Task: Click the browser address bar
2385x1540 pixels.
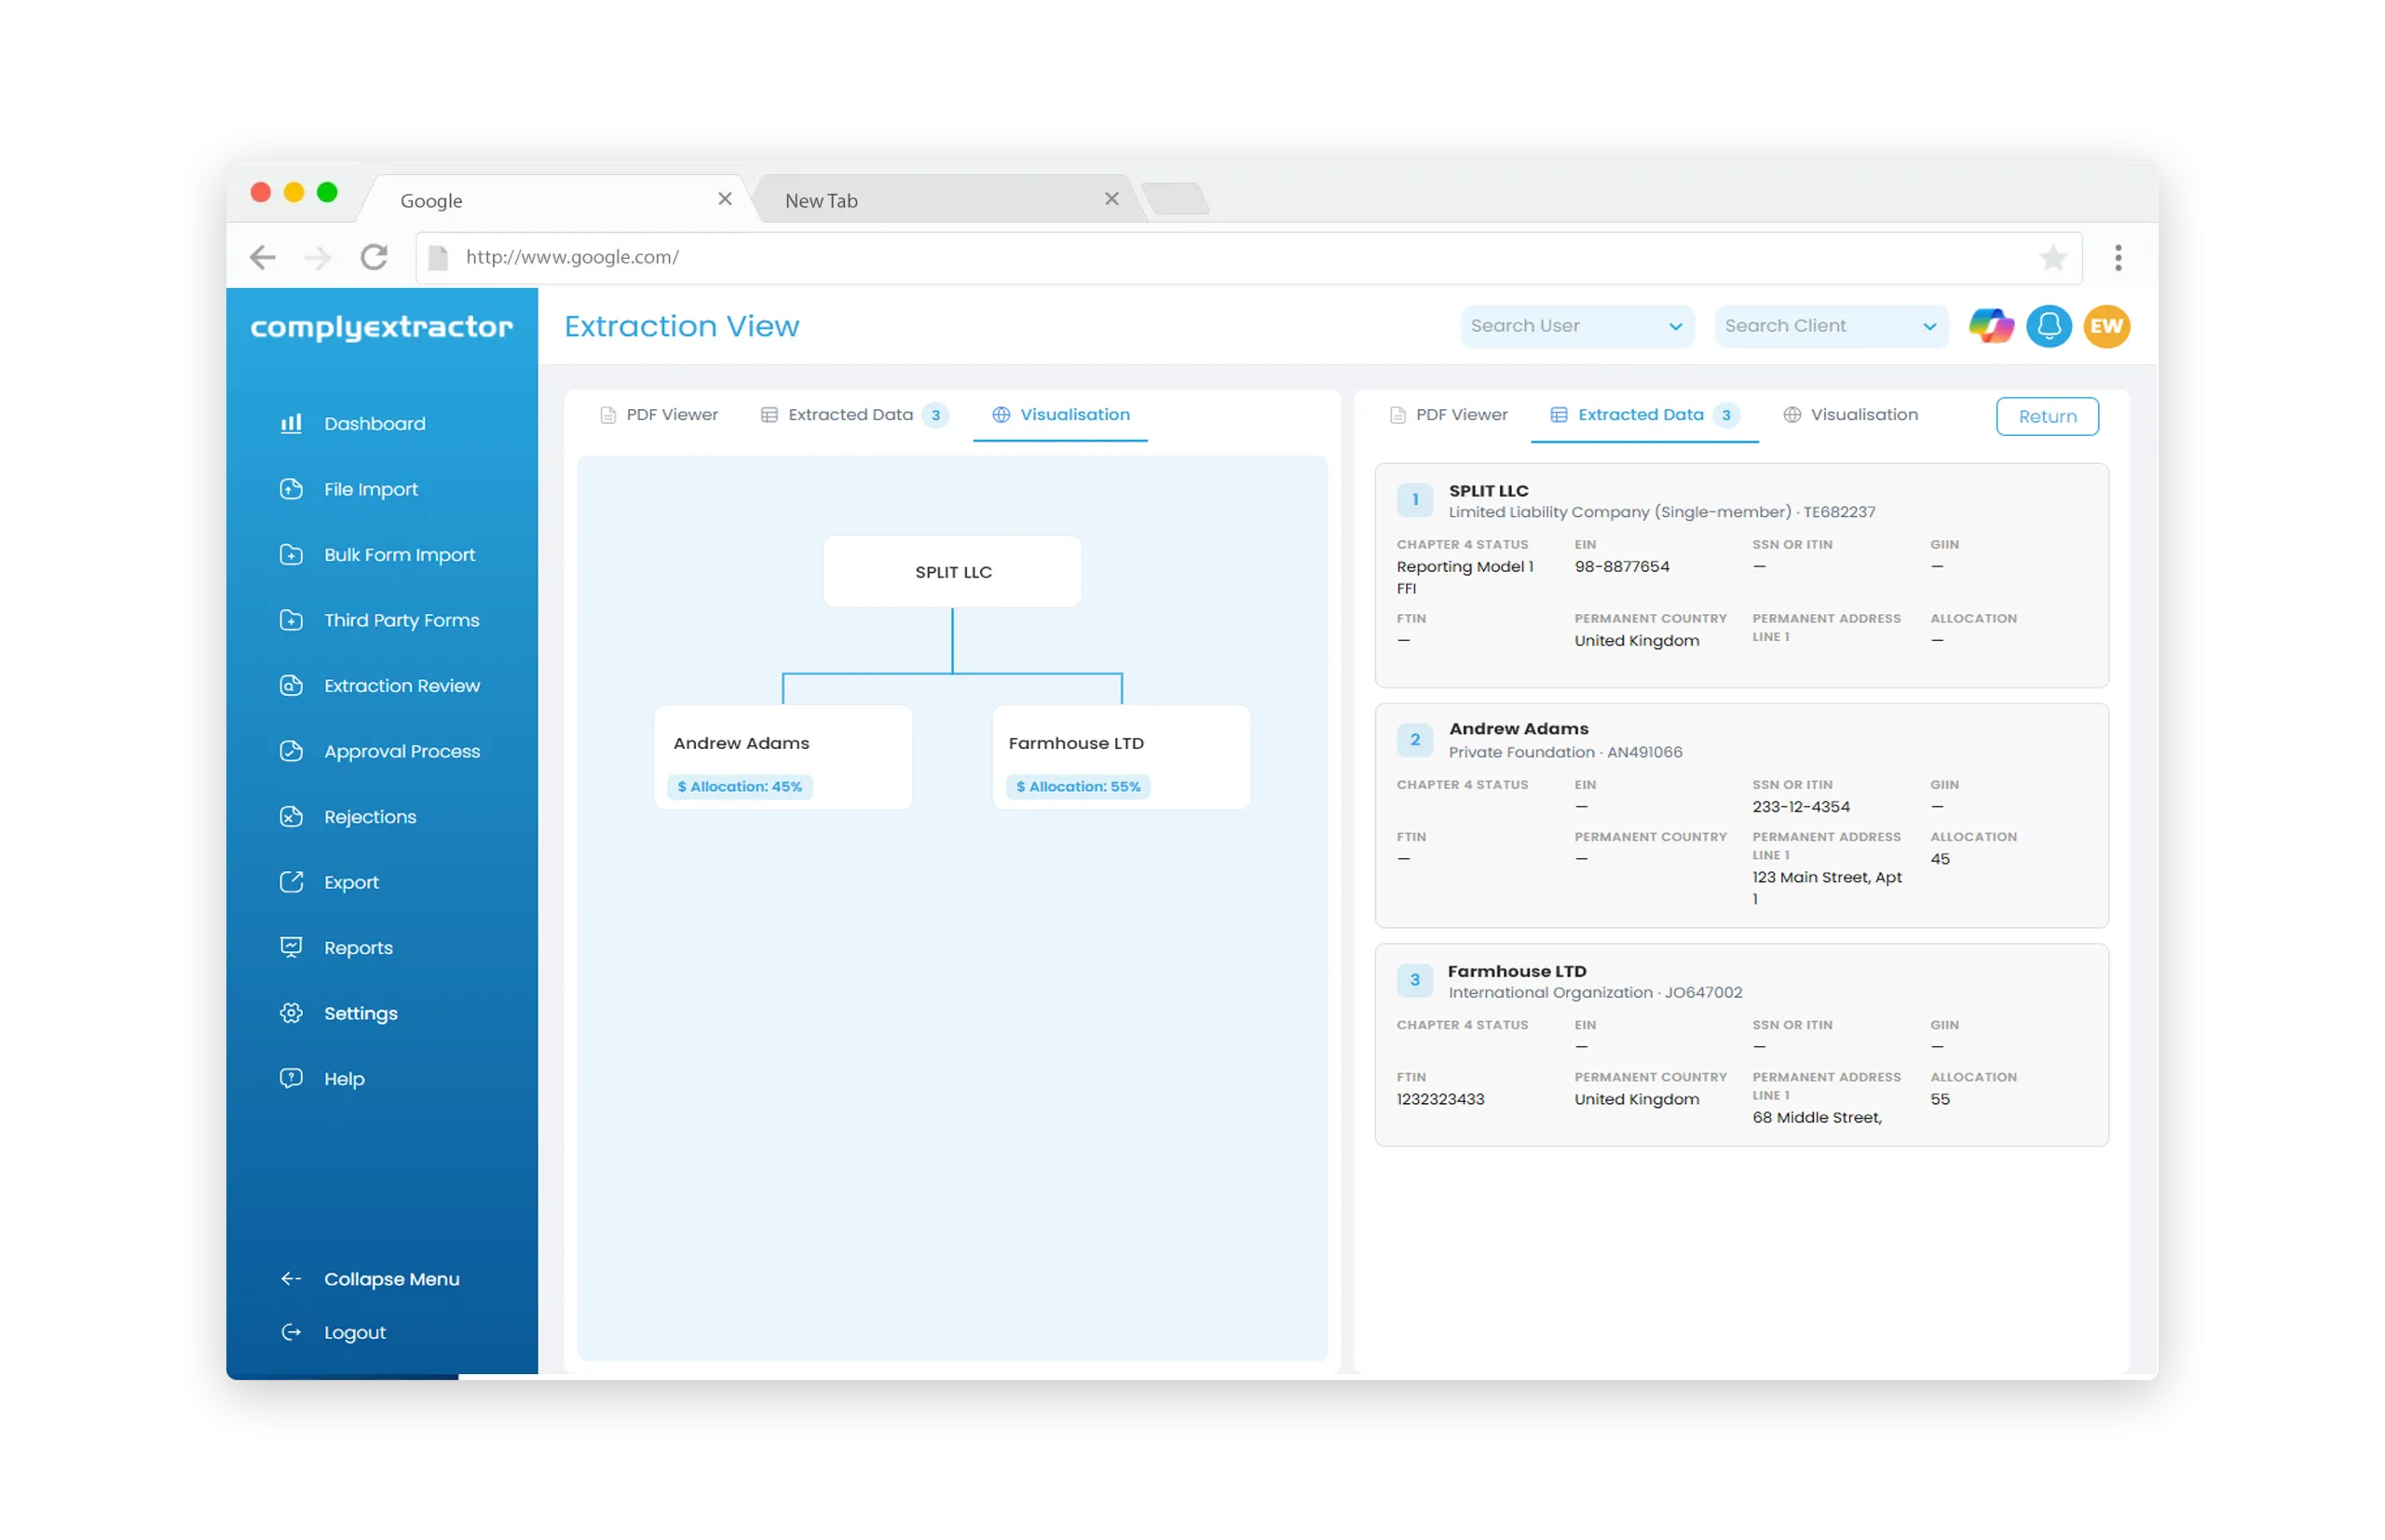Action: [1248, 257]
